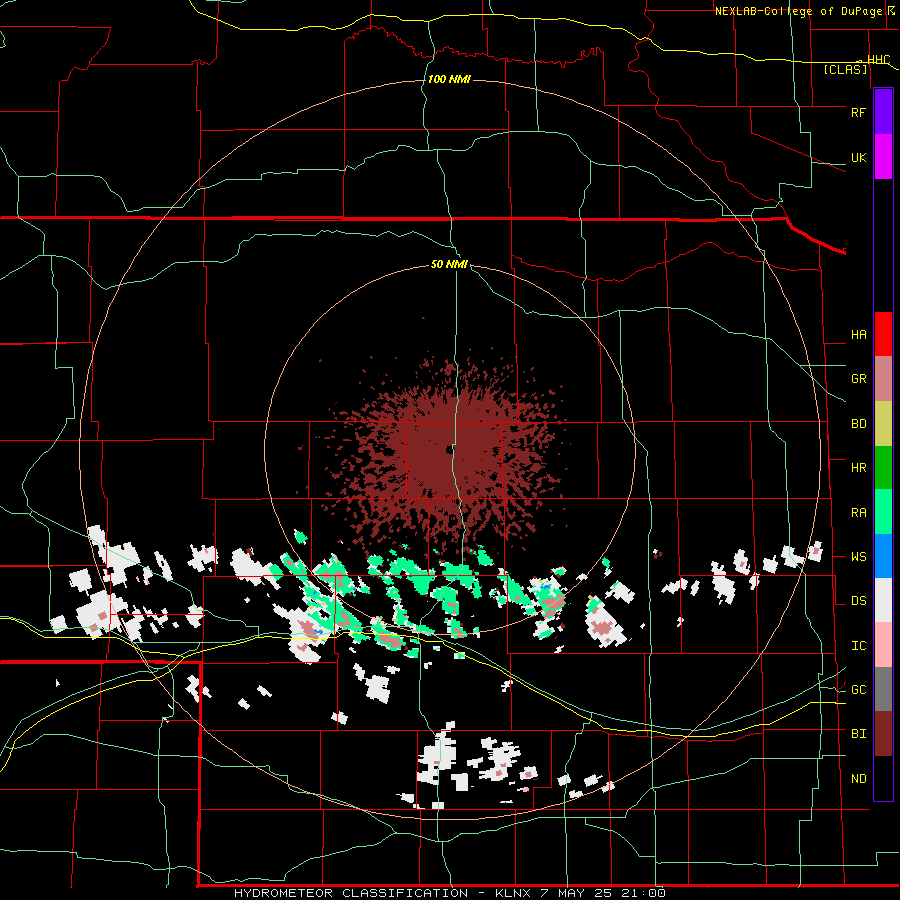Click the 'WS' legend label
This screenshot has width=900, height=900.
coord(858,557)
